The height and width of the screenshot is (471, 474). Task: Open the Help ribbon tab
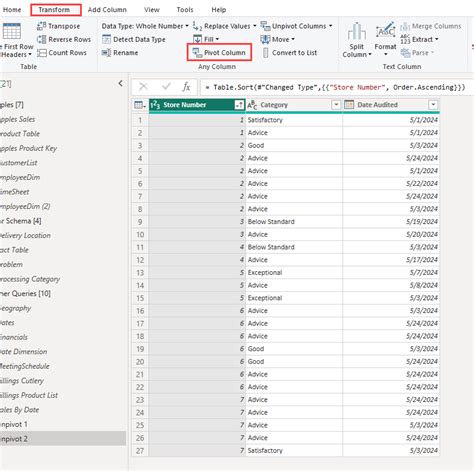coord(219,10)
